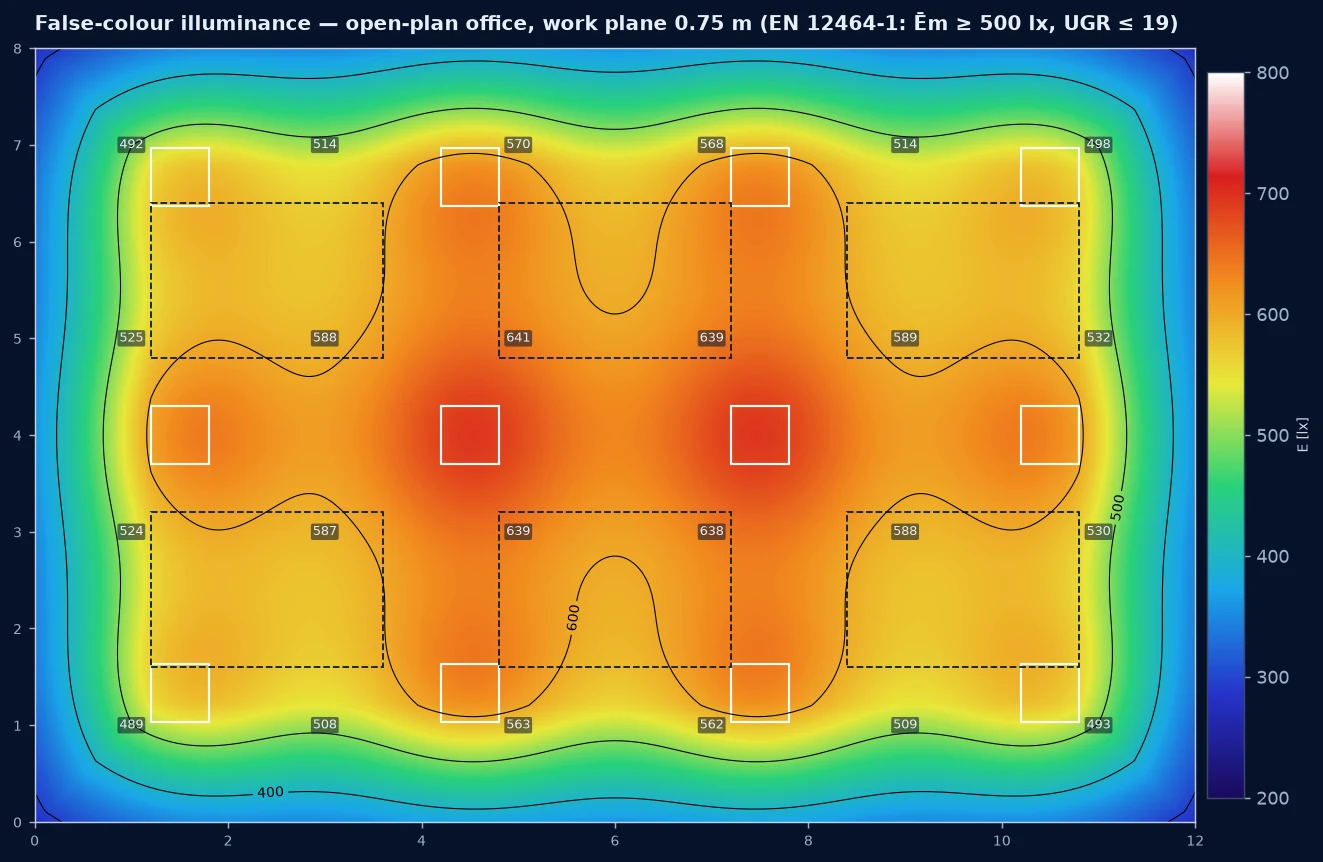The image size is (1323, 862).
Task: Click the 508 illuminance value label
Action: (325, 725)
